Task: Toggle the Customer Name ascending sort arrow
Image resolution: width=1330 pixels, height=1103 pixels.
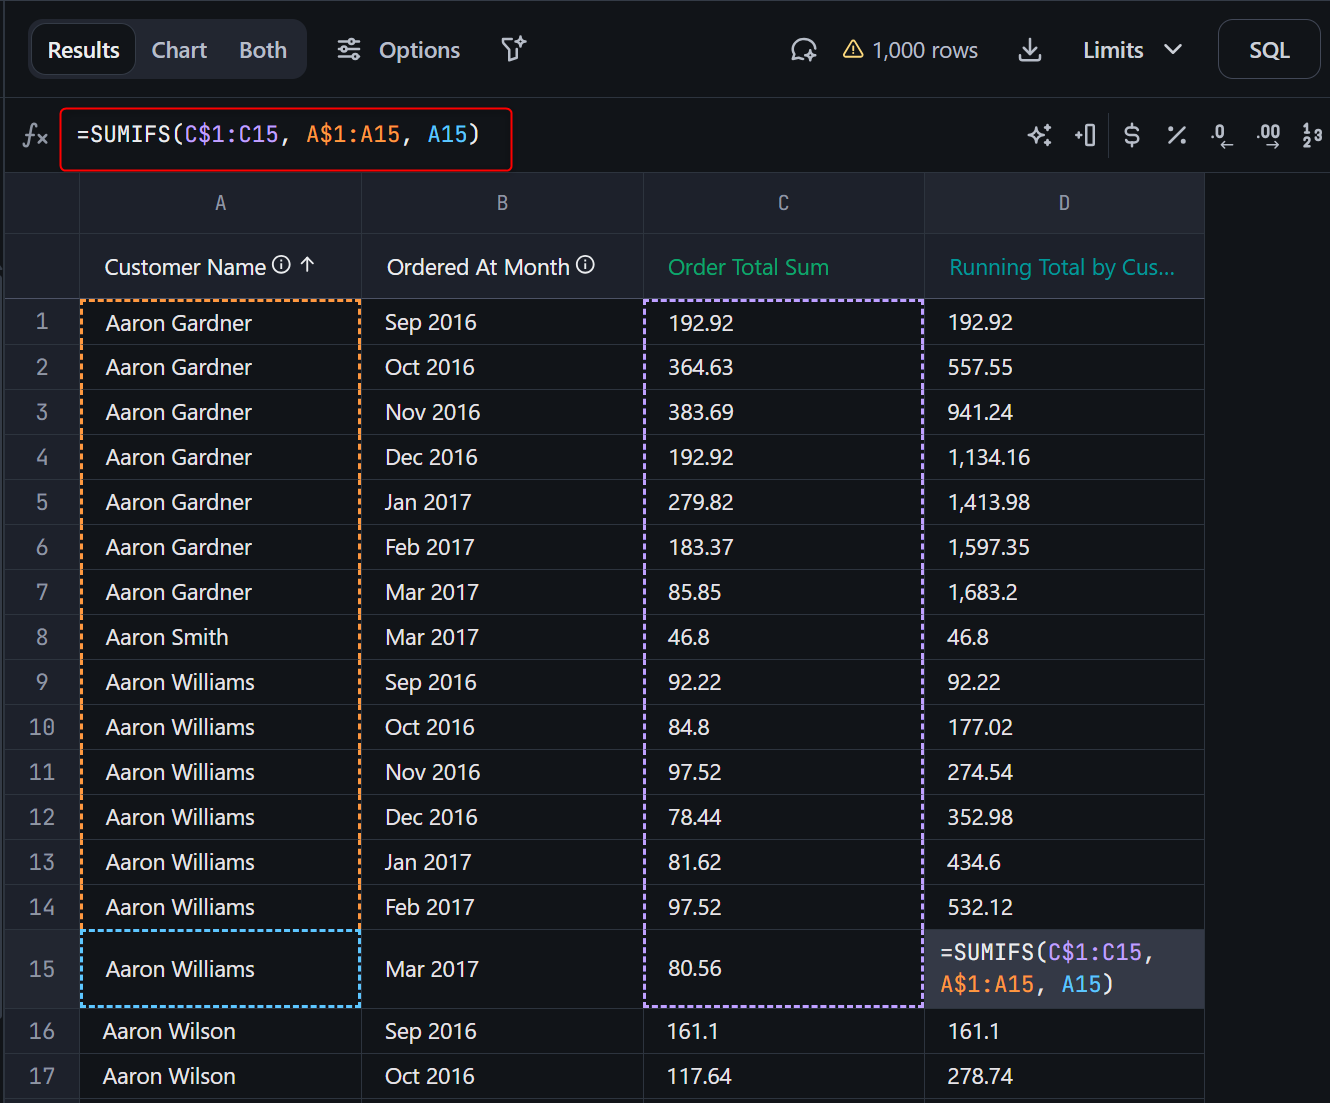Action: coord(308,265)
